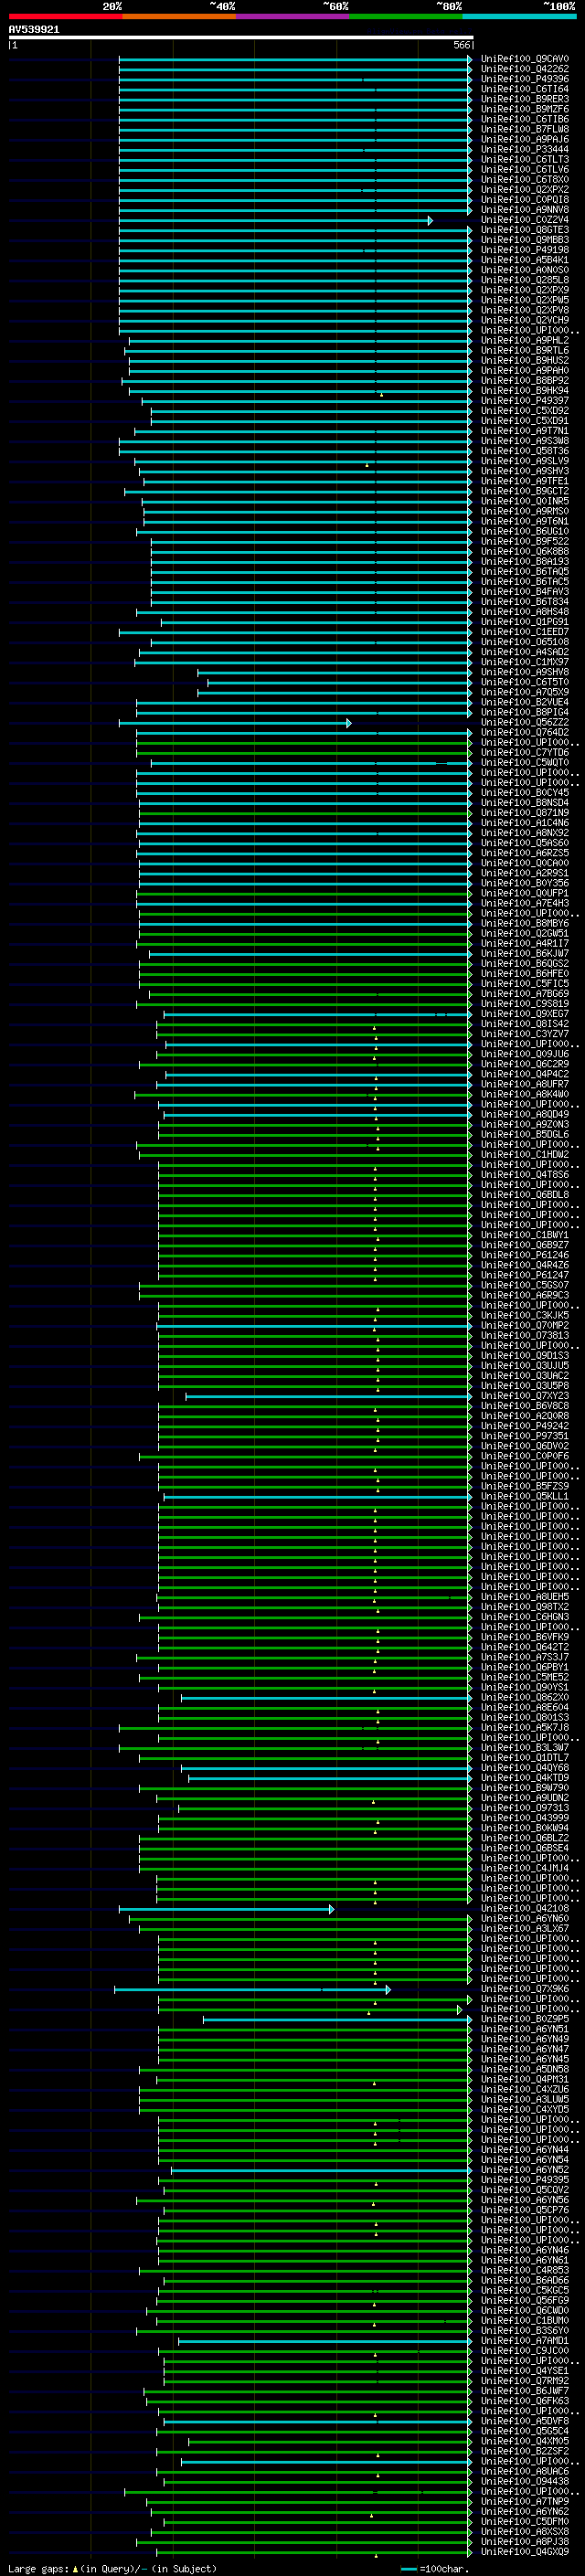Select hit UniRef100_A9SHV8
The image size is (585, 2576).
(525, 672)
